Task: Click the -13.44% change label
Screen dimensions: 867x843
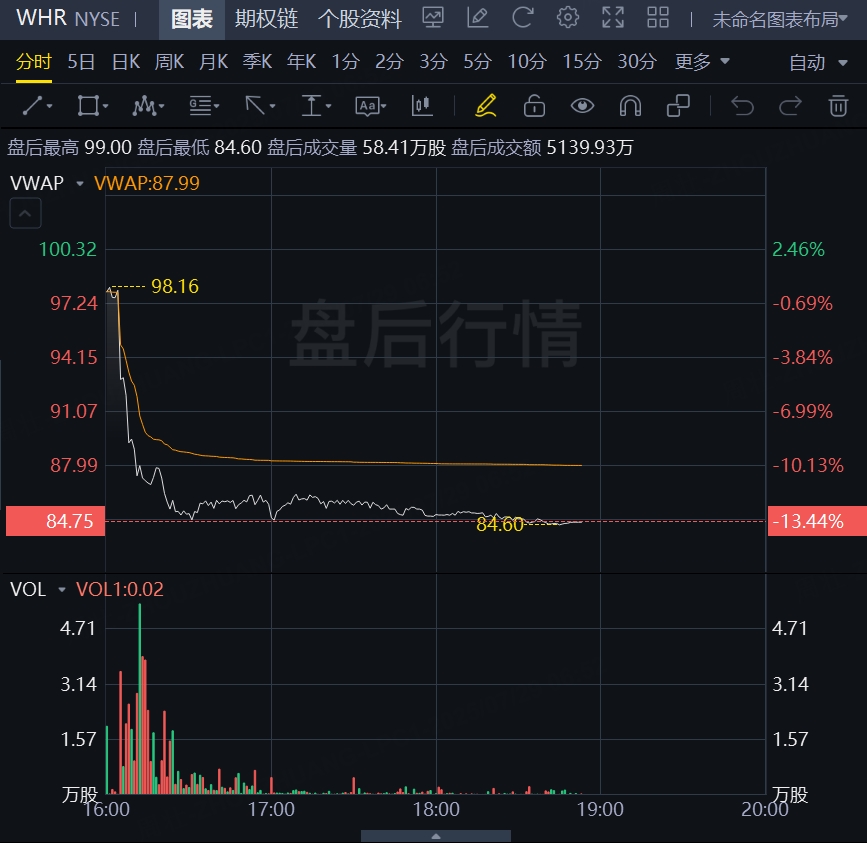Action: tap(817, 521)
